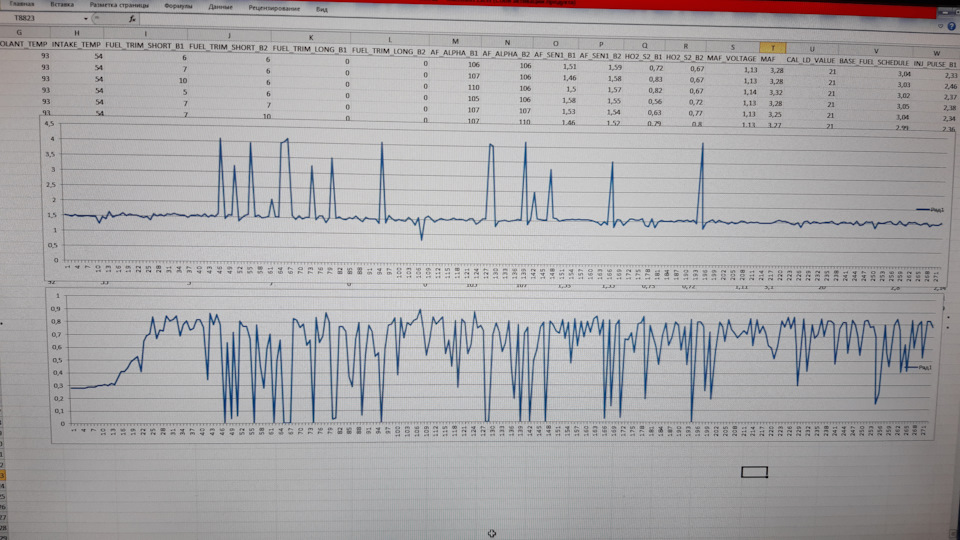Viewport: 960px width, 540px height.
Task: Click the INJ_PULSE_B1 header cell
Action: (935, 64)
